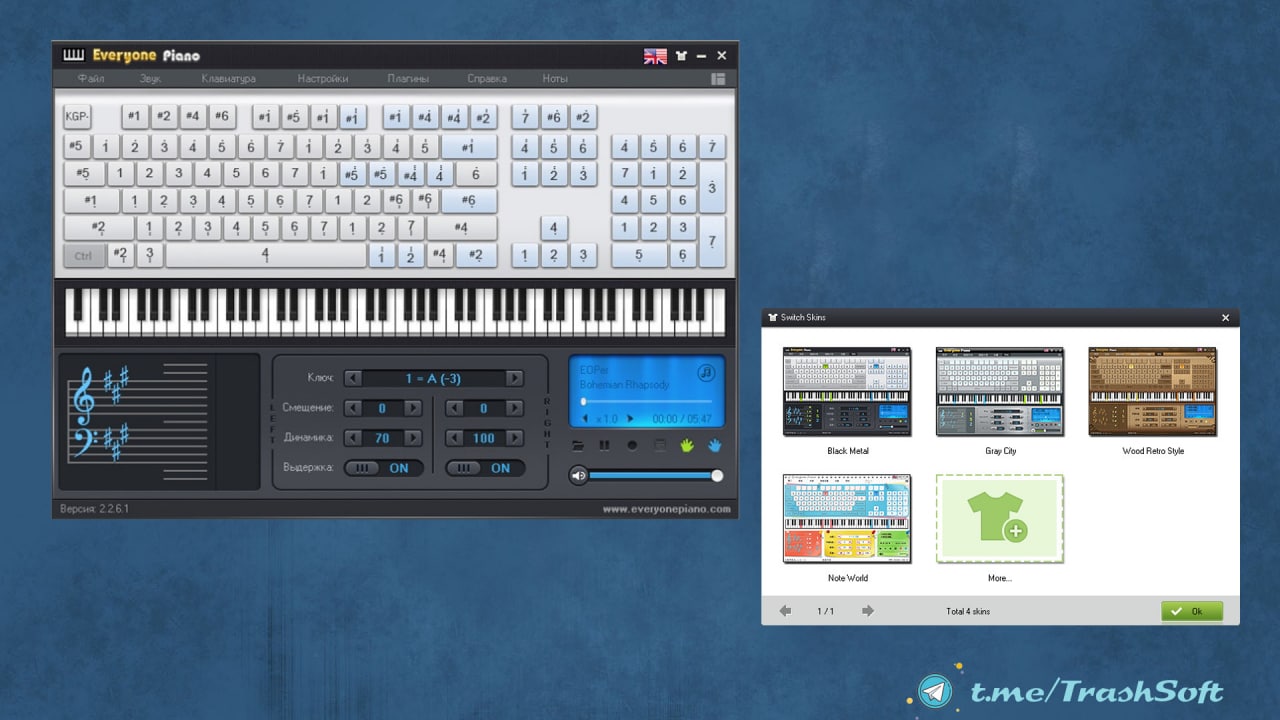Decrease left hand offset value 0
This screenshot has height=720, width=1280.
(352, 408)
